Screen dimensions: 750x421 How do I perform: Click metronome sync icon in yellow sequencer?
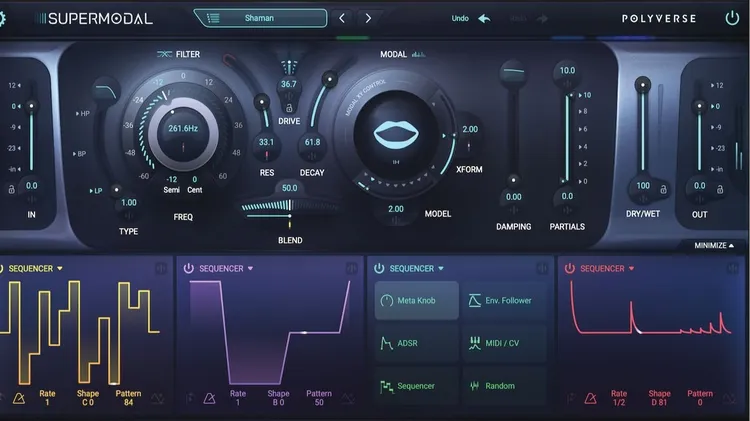click(19, 398)
